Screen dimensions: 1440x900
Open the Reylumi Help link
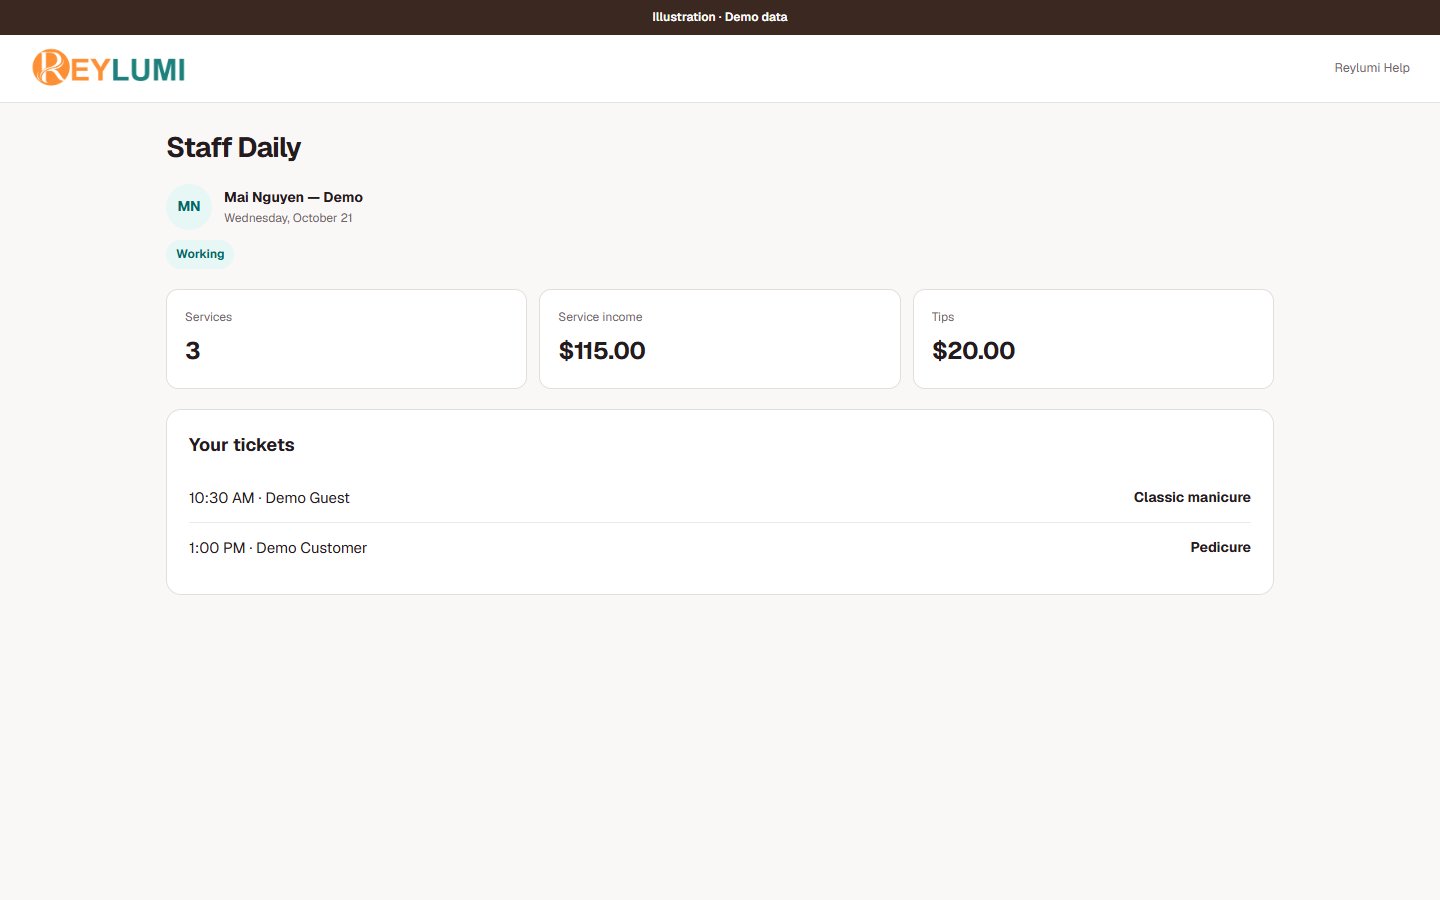[x=1372, y=68]
